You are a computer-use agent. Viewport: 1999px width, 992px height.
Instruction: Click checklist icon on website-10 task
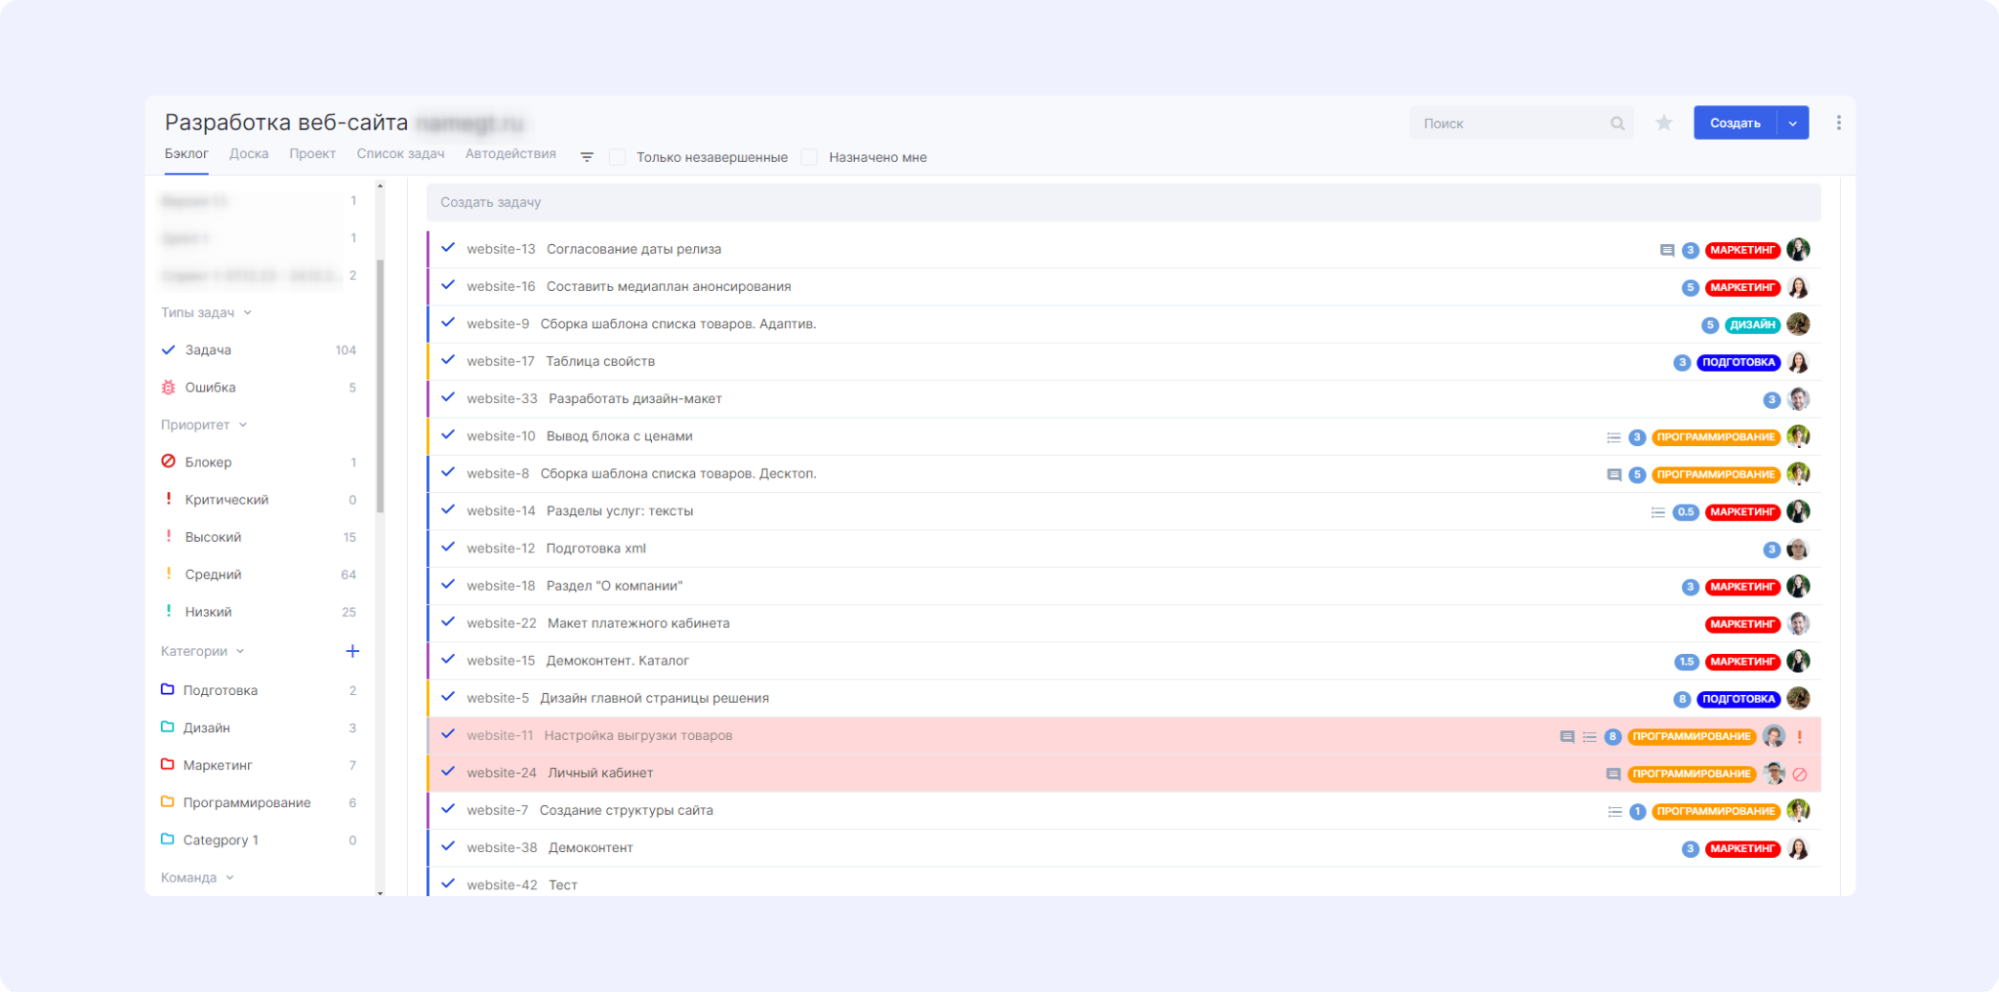[1613, 437]
